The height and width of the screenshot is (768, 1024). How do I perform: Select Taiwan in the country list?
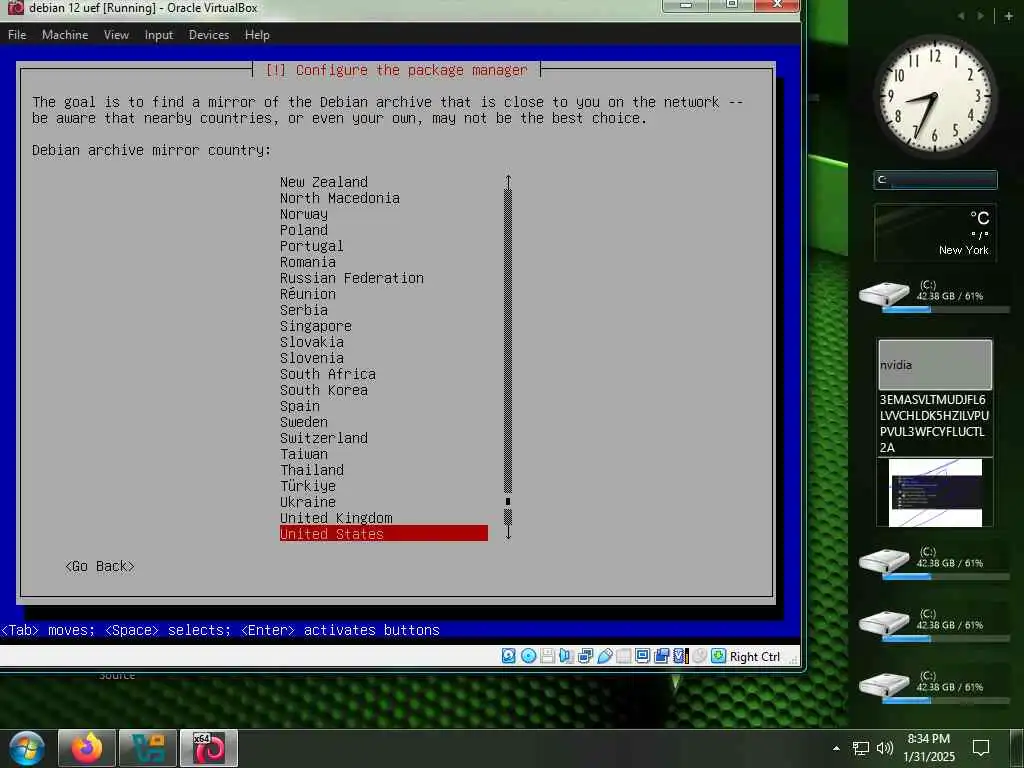[304, 454]
